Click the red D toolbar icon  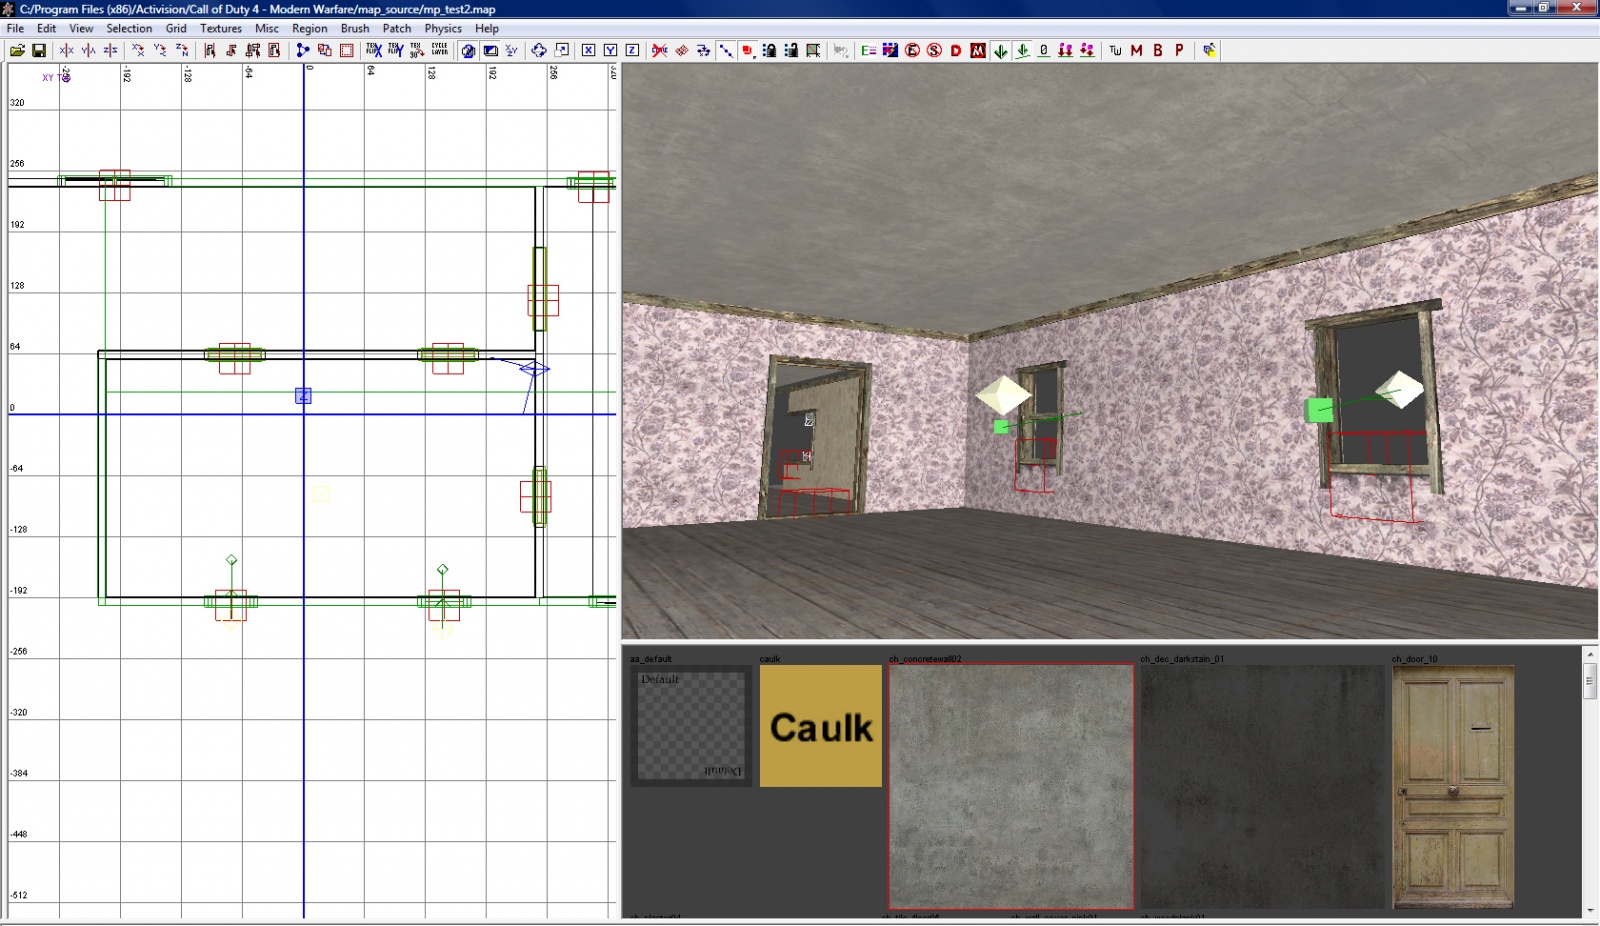956,50
